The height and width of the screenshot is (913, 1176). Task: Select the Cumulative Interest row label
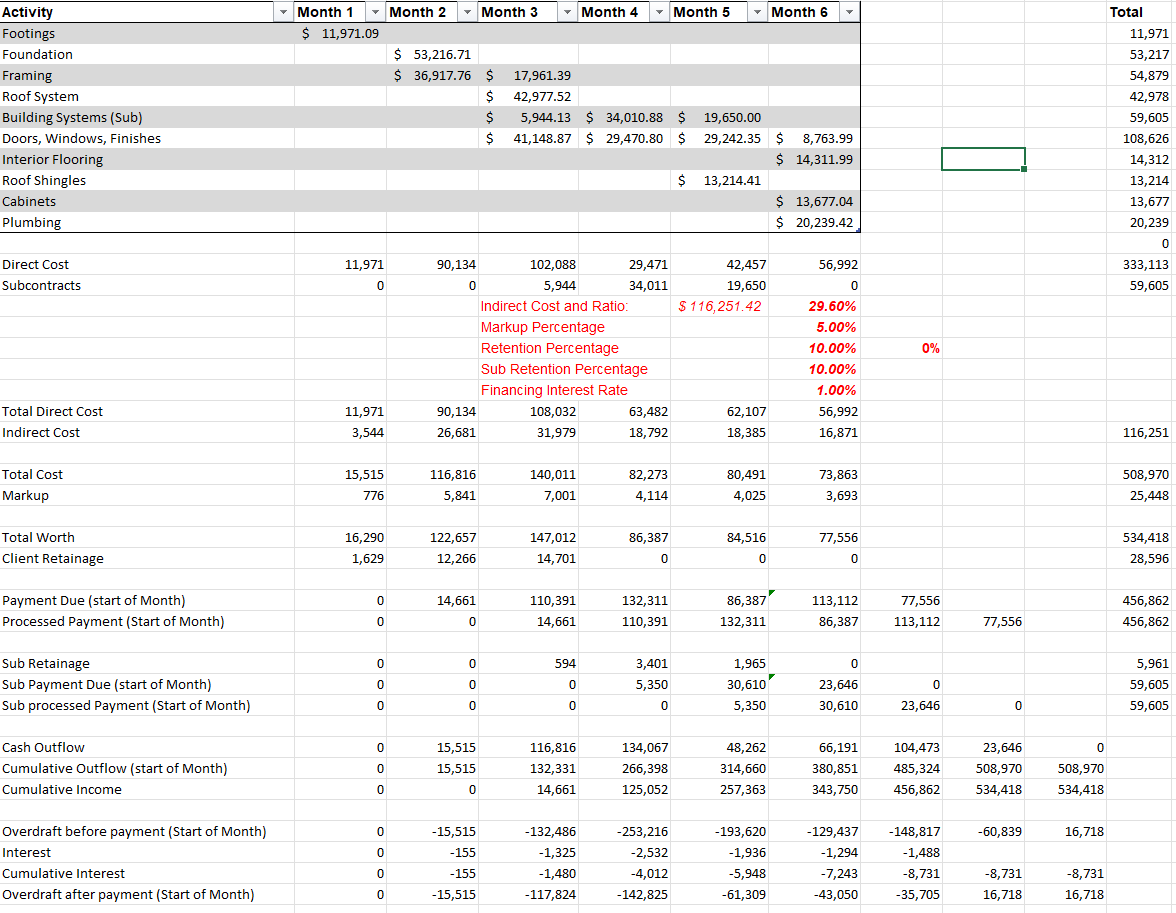[x=64, y=873]
